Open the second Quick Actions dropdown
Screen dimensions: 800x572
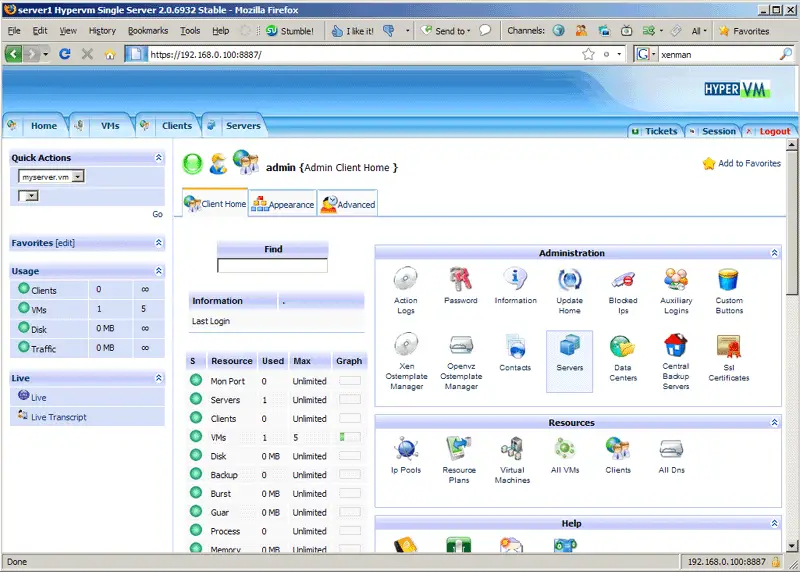coord(29,195)
